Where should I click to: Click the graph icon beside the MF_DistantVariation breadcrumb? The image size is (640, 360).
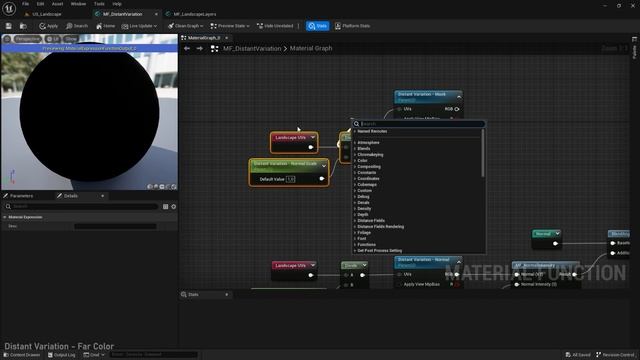[x=214, y=49]
